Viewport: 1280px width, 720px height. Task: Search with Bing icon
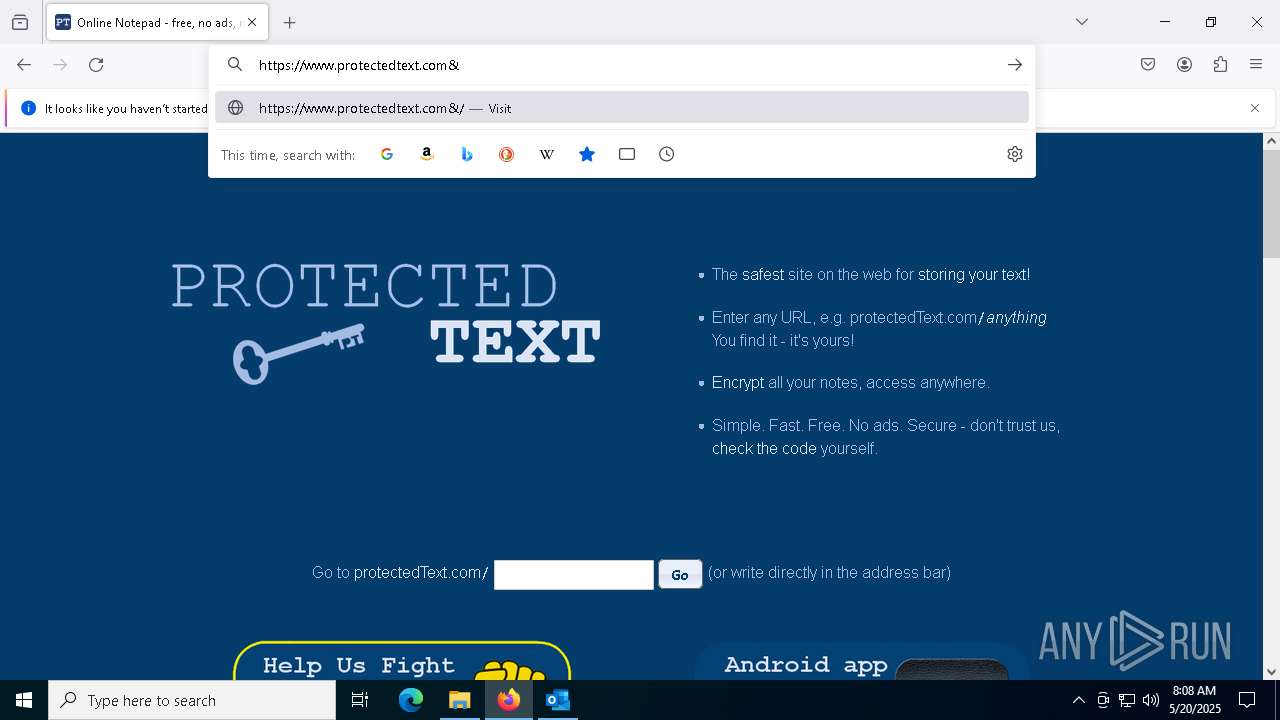pyautogui.click(x=467, y=154)
